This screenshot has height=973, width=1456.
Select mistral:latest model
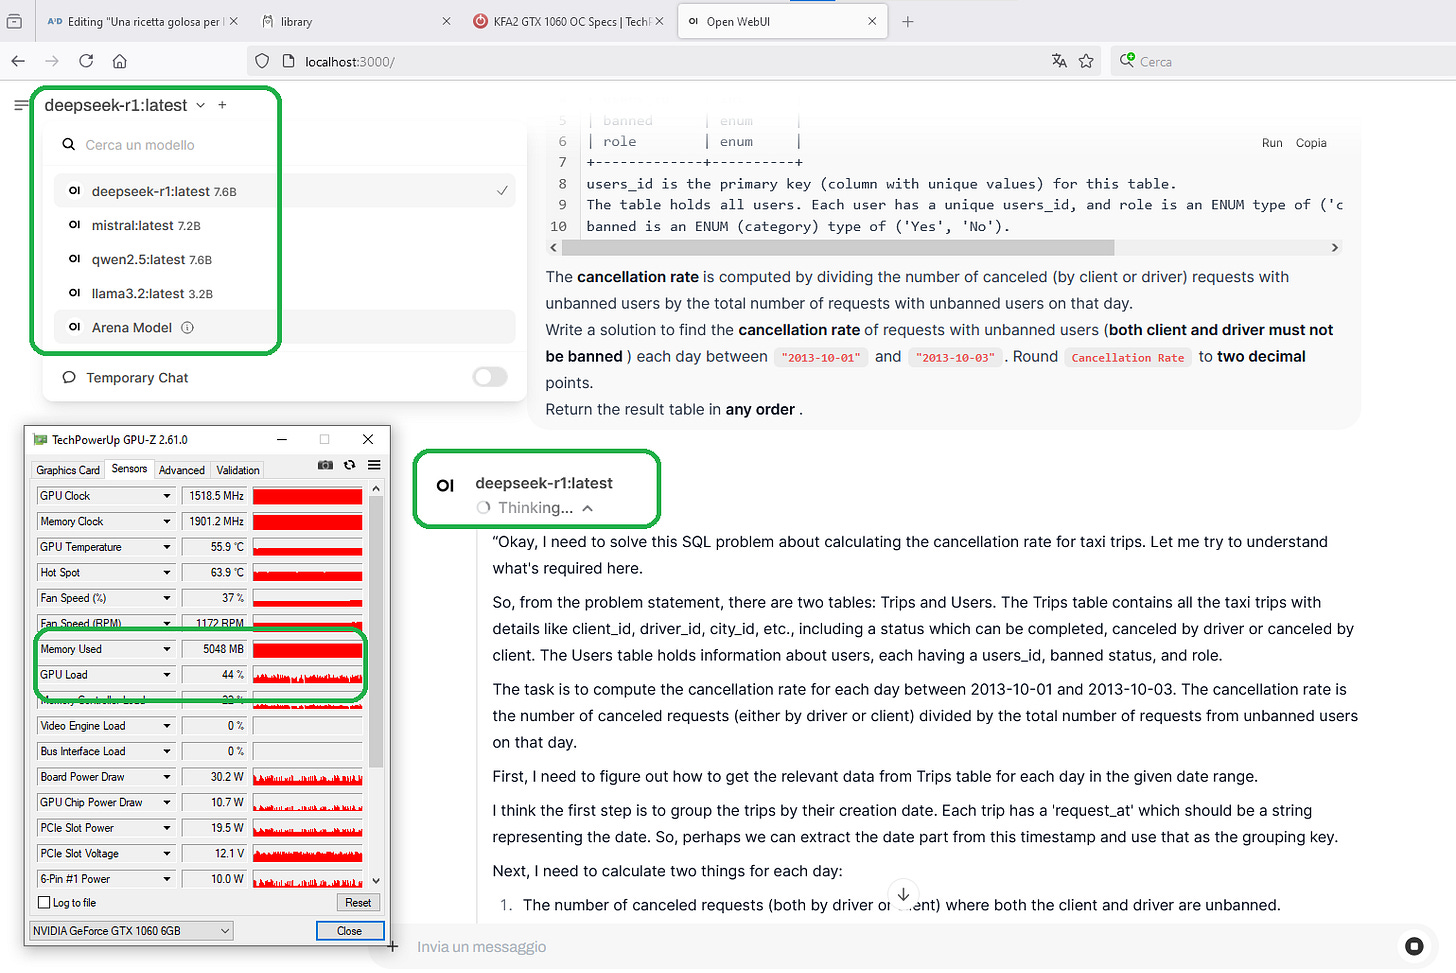tap(285, 225)
